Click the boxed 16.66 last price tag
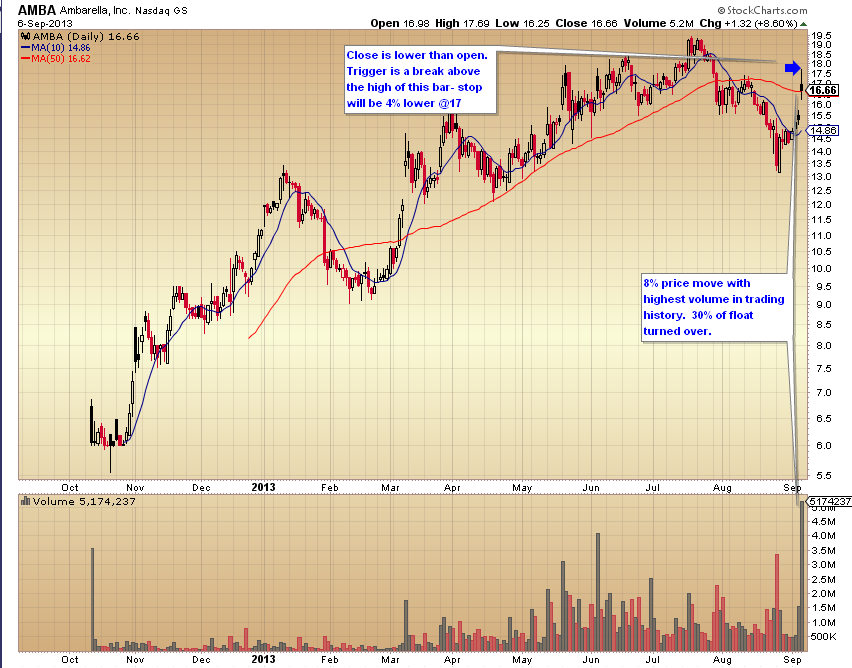Image resolution: width=852 pixels, height=668 pixels. click(823, 90)
